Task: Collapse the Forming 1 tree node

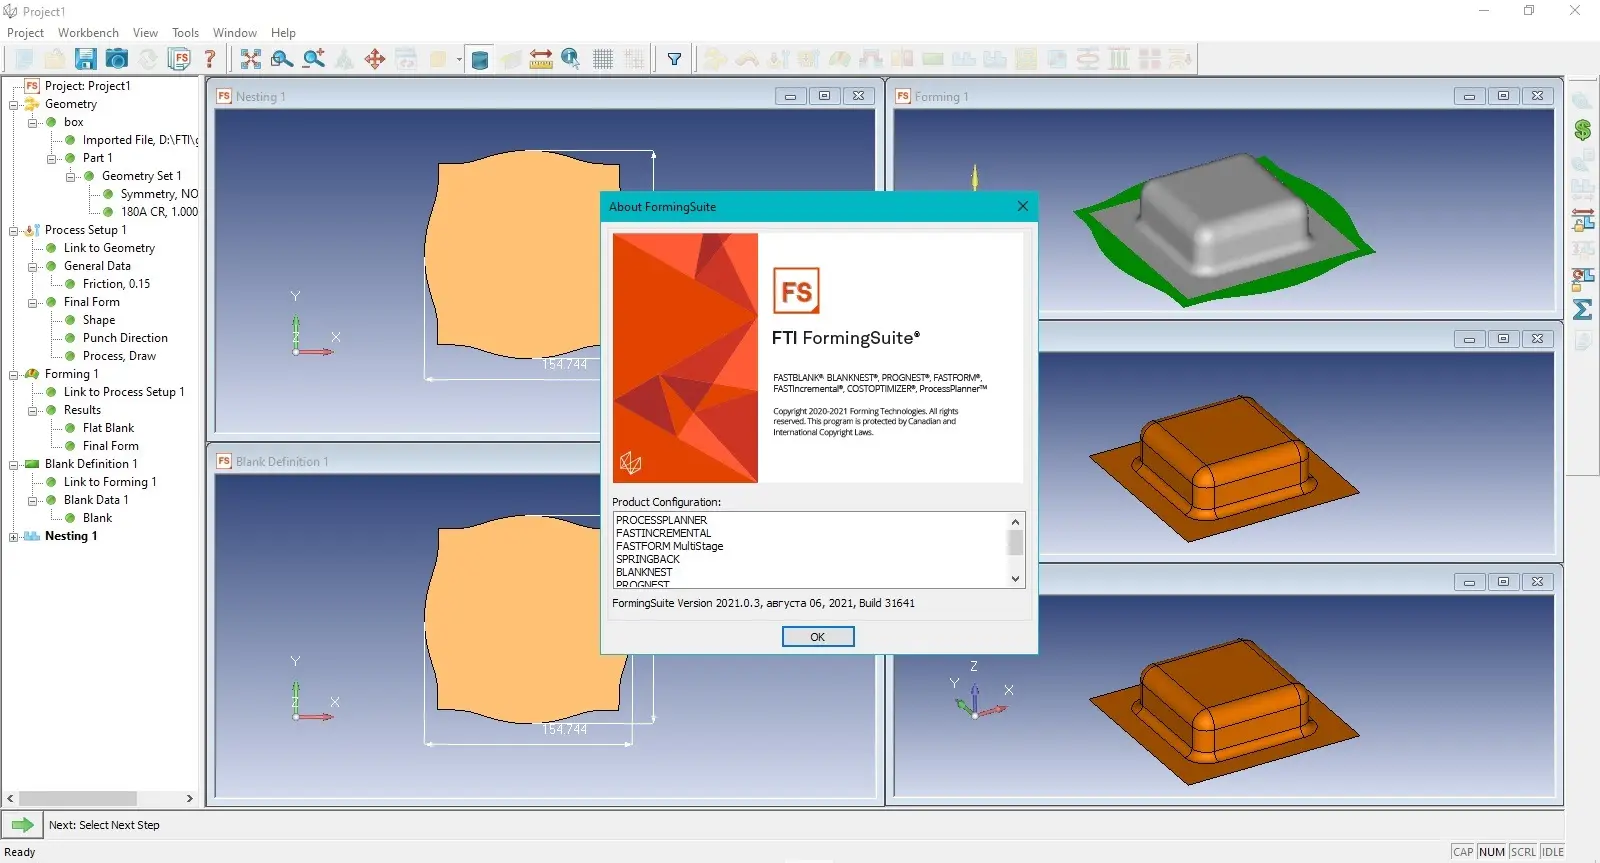Action: pyautogui.click(x=14, y=374)
